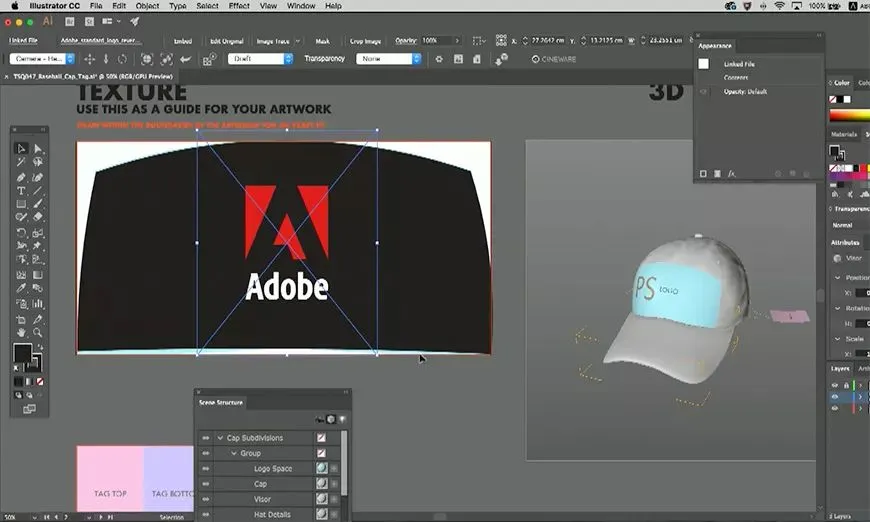Select the Lasso tool
The height and width of the screenshot is (522, 870).
(38, 162)
